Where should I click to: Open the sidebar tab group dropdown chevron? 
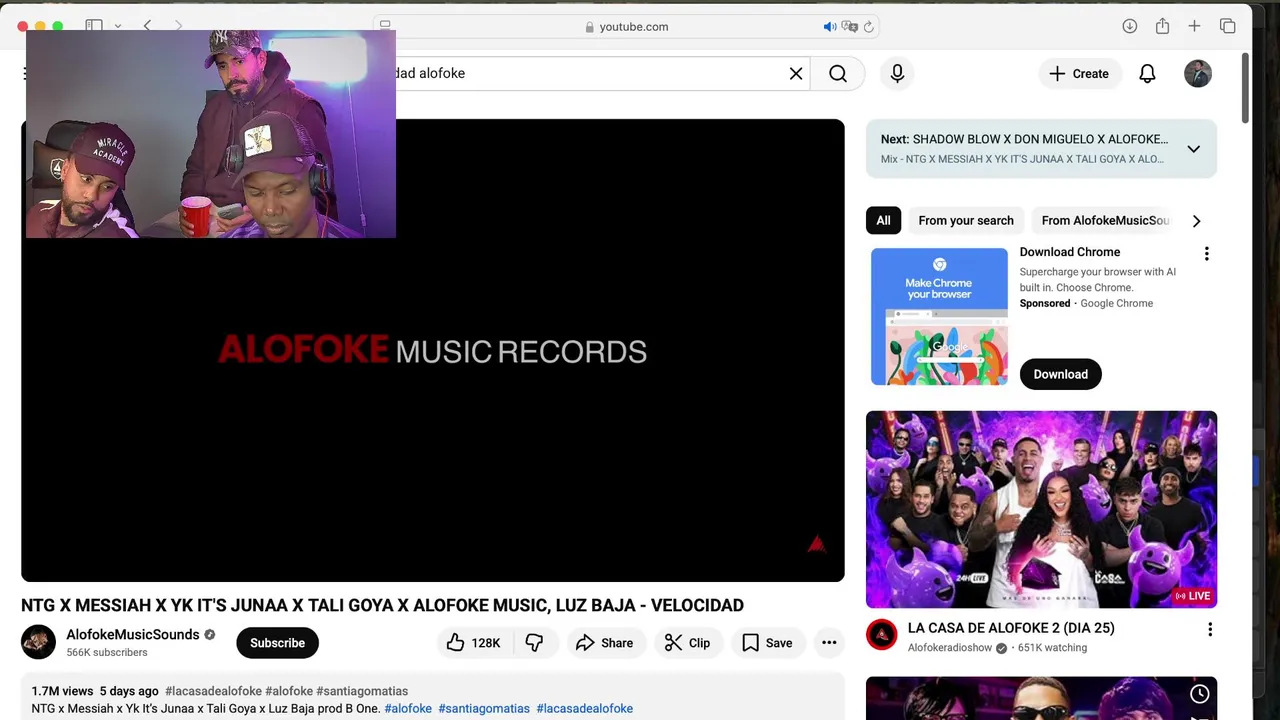(x=118, y=26)
